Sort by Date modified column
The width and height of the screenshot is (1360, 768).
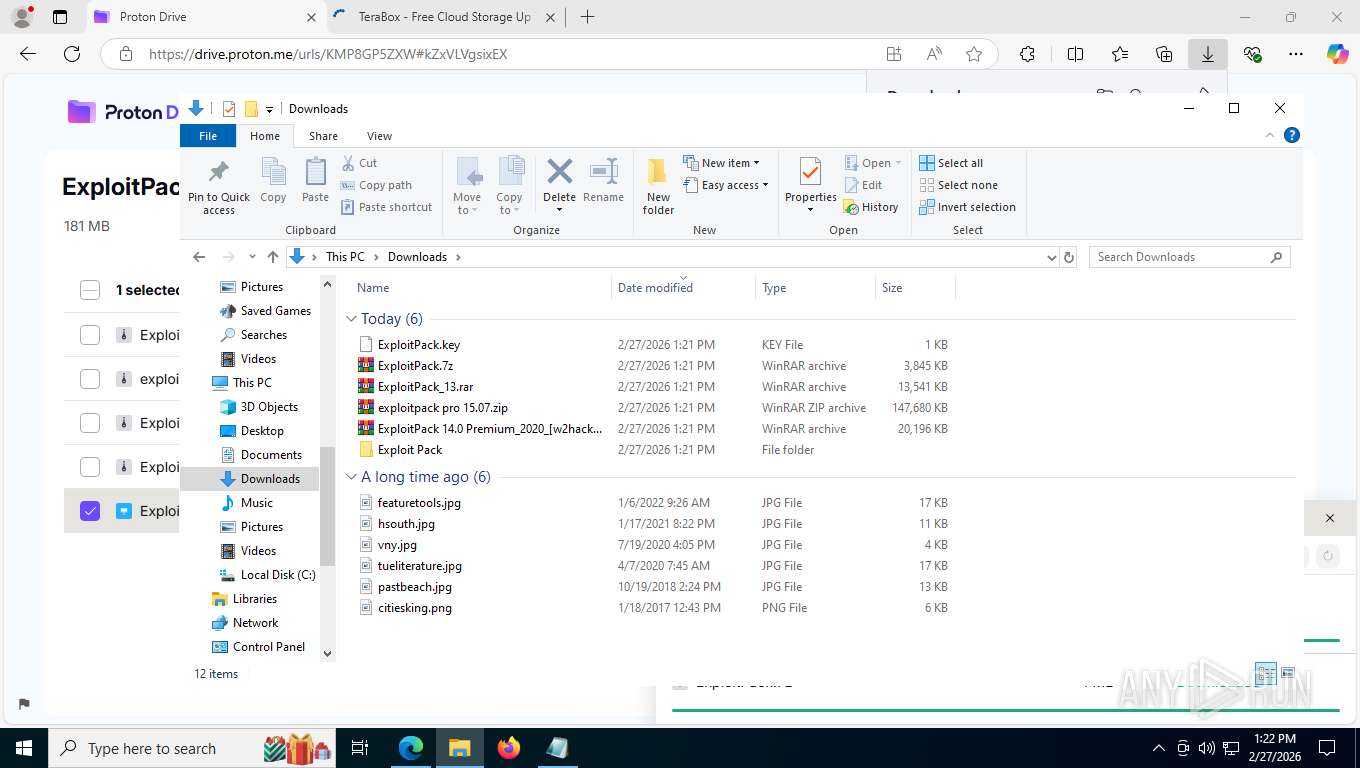pos(684,288)
